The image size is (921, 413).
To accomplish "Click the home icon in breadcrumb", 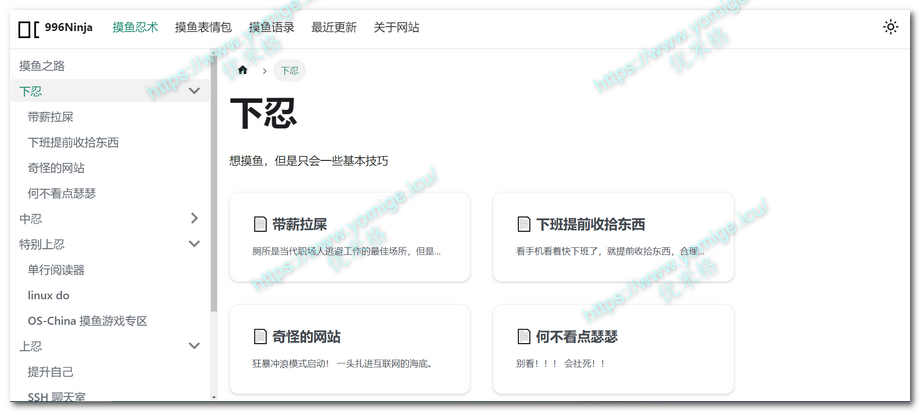I will tap(243, 71).
